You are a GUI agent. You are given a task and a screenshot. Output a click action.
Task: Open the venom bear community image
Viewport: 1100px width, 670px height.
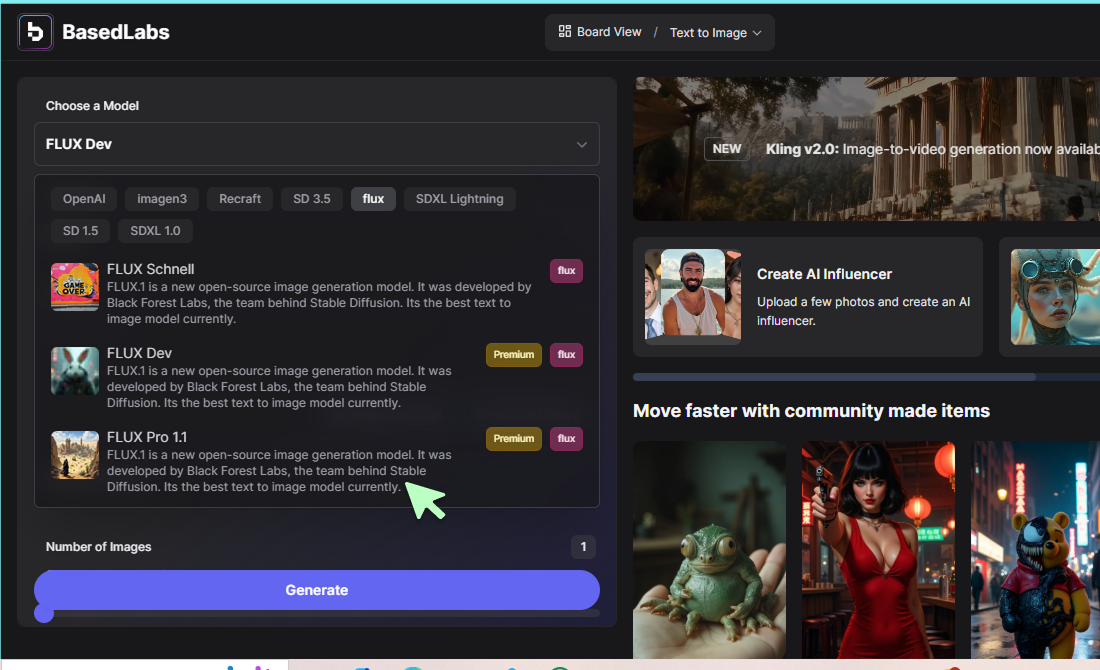coord(1035,550)
